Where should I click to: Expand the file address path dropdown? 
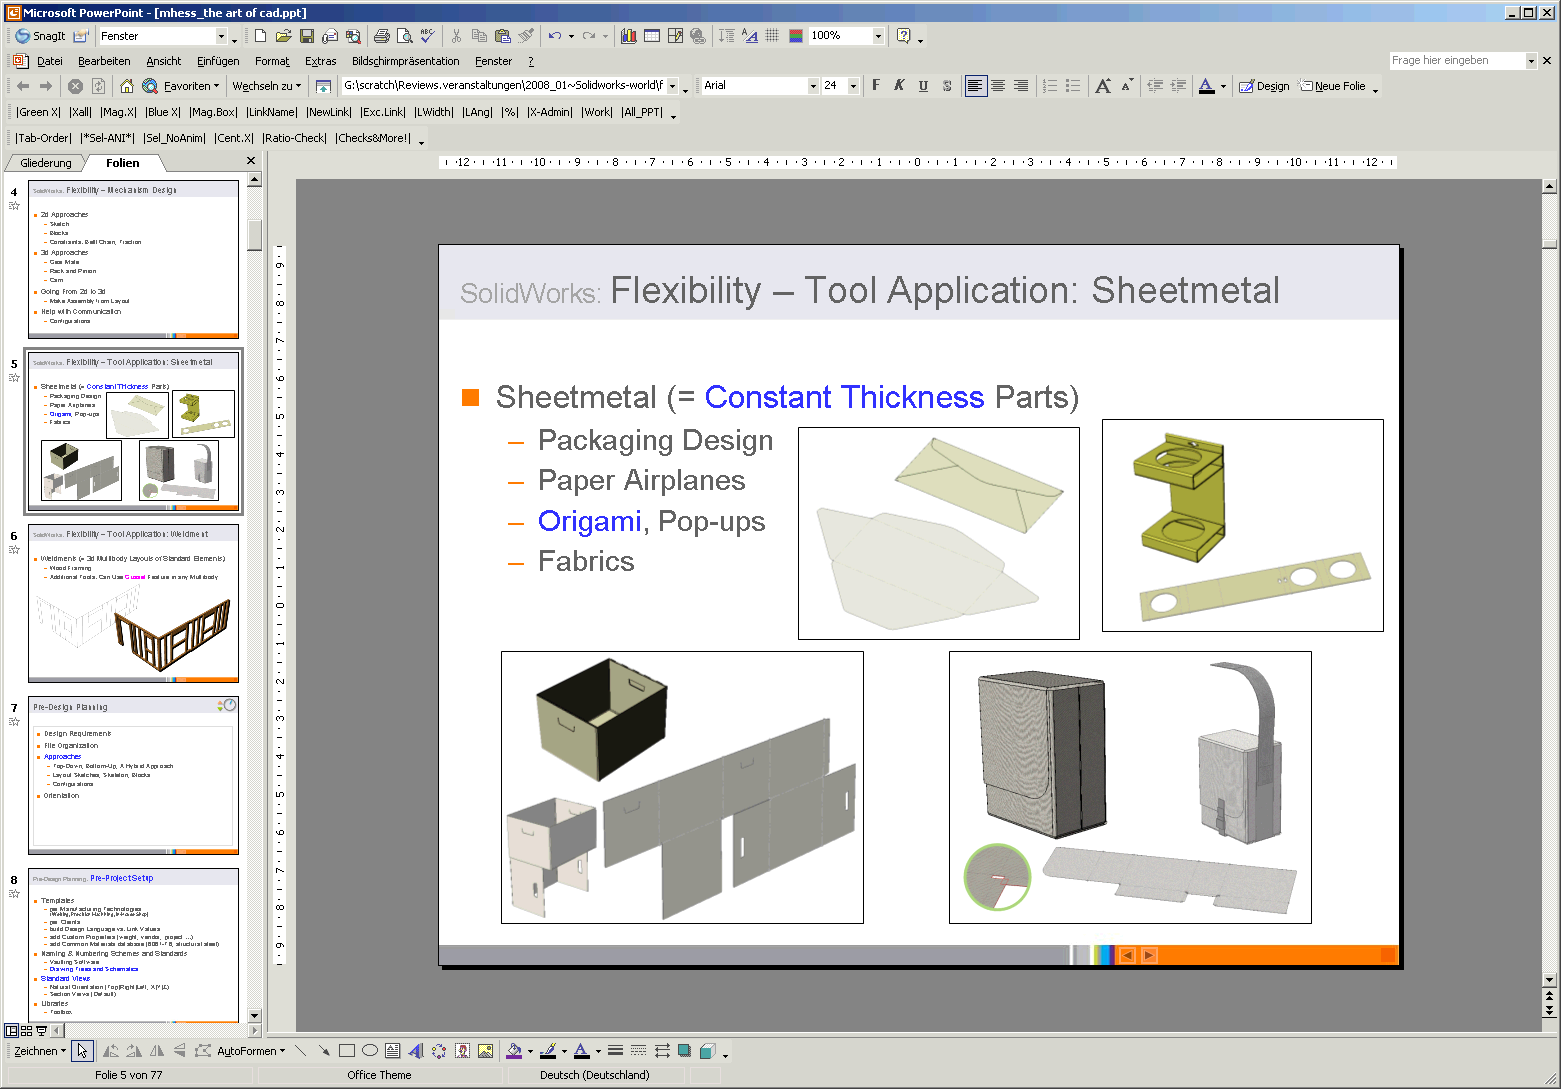click(673, 86)
